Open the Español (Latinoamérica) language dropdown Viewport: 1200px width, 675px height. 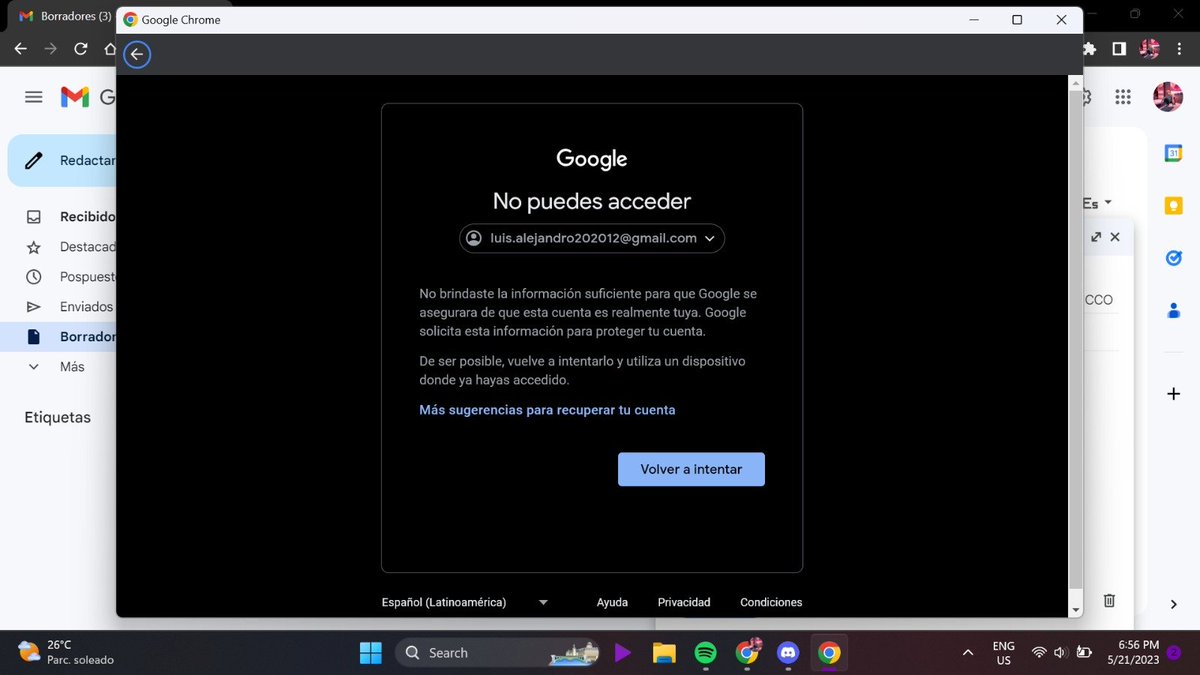(x=465, y=602)
